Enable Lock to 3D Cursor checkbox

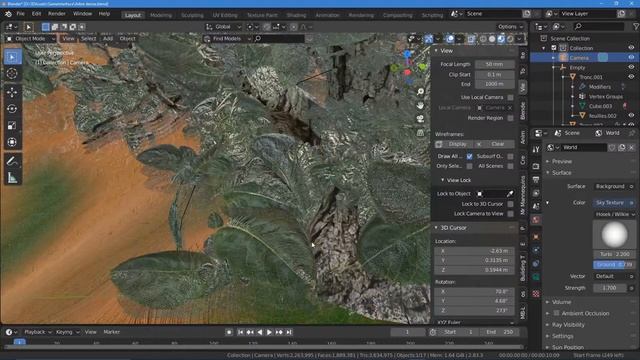510,204
